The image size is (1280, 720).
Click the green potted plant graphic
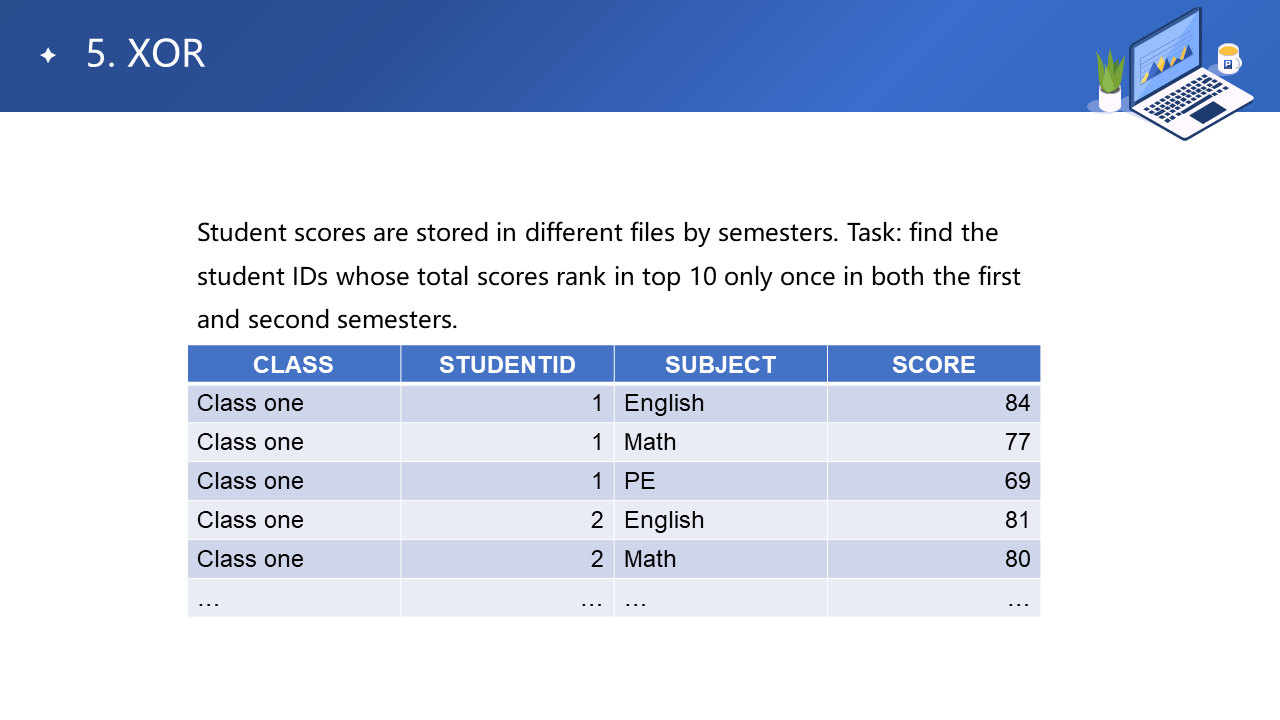1110,78
